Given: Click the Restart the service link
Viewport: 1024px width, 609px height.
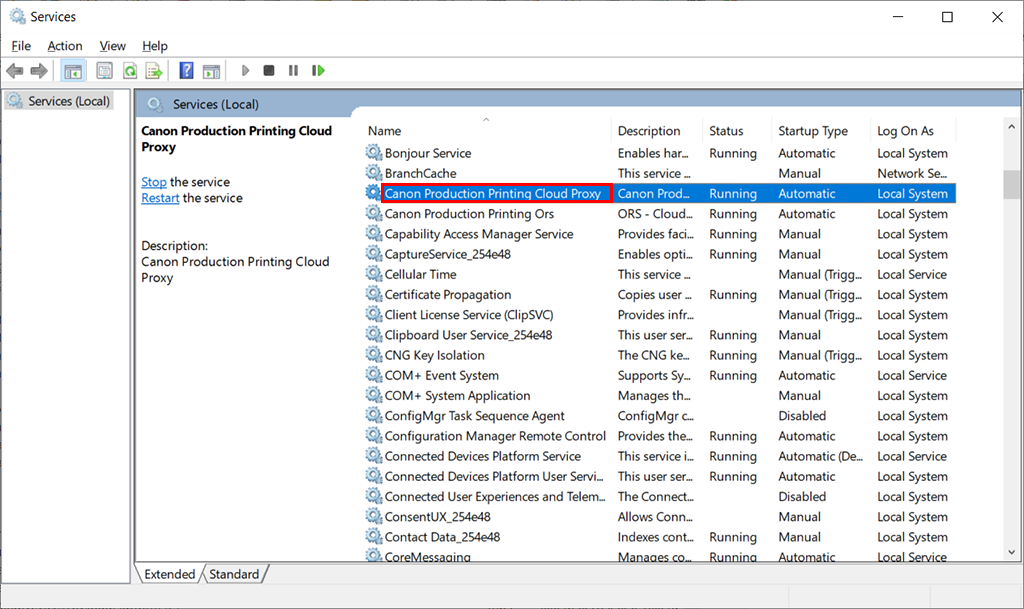Looking at the screenshot, I should 160,198.
